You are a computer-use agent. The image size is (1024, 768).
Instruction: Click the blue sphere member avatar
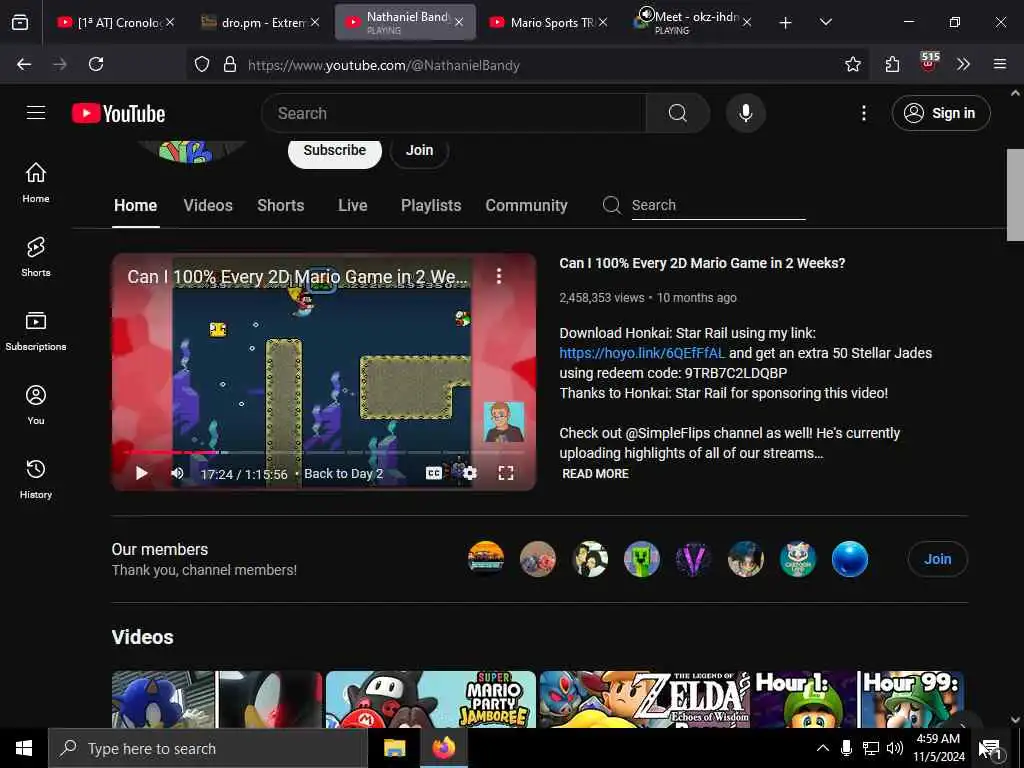(850, 559)
